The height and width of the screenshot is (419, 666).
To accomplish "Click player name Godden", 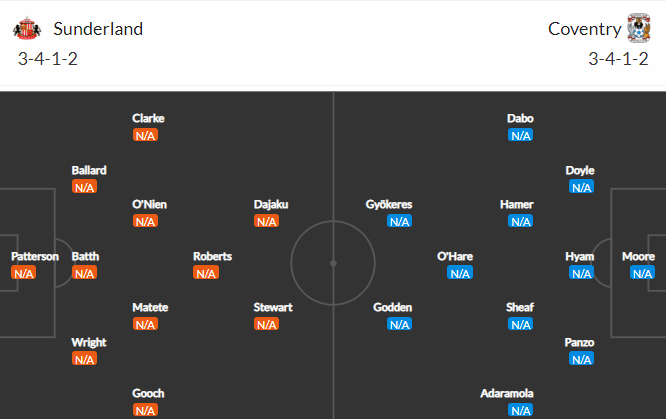I will point(392,308).
